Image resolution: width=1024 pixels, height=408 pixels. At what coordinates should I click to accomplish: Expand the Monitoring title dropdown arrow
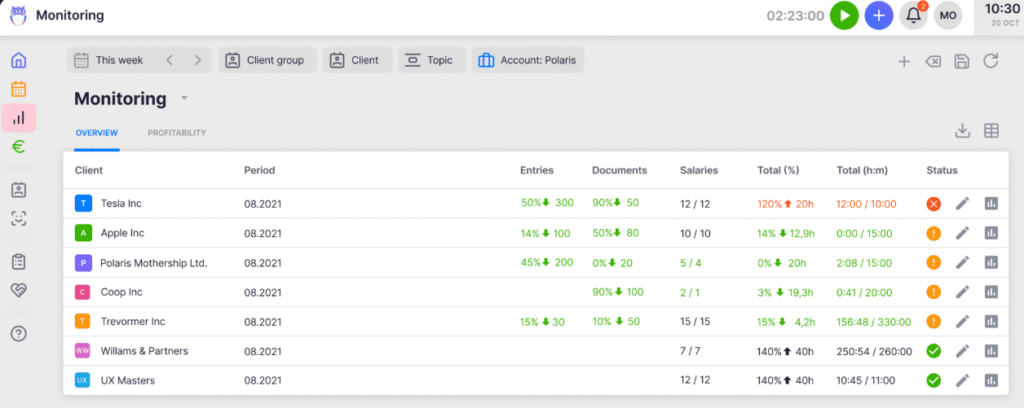[x=185, y=99]
